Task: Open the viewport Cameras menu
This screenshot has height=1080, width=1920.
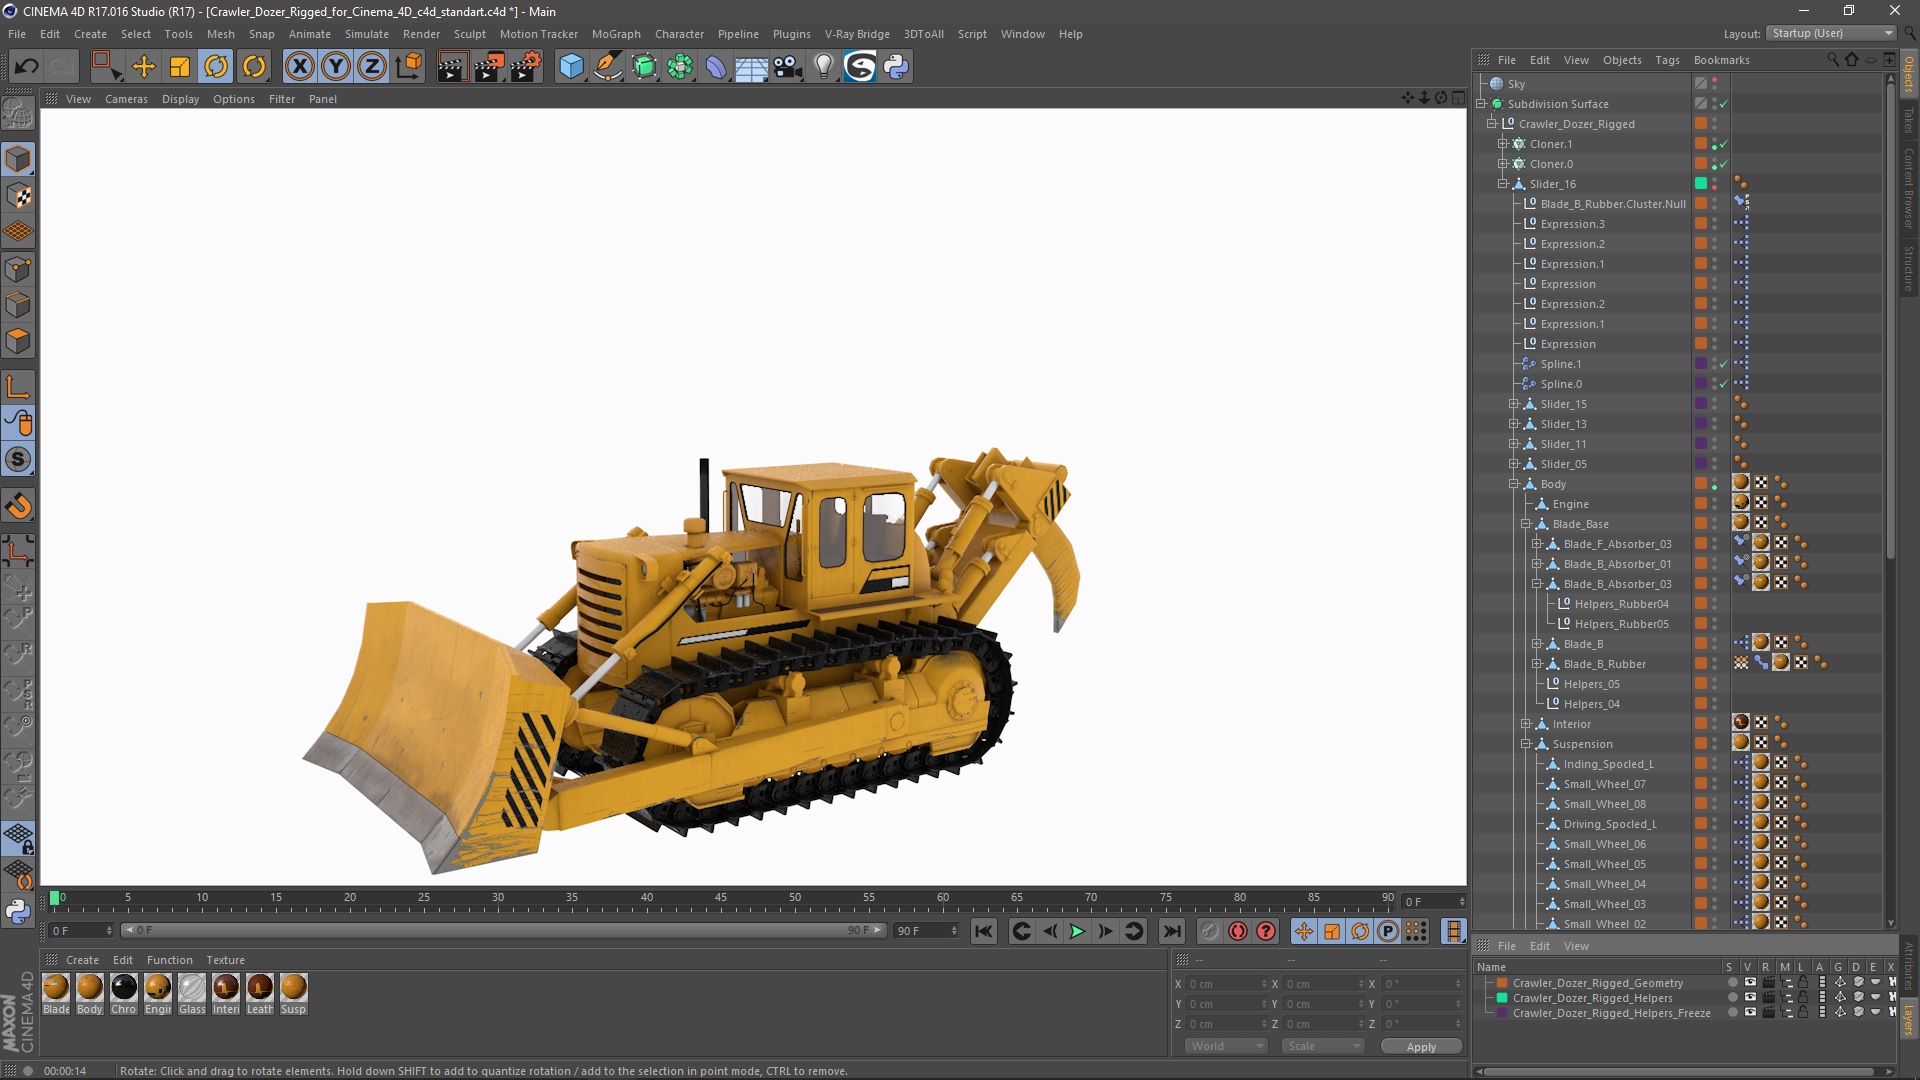Action: (126, 99)
